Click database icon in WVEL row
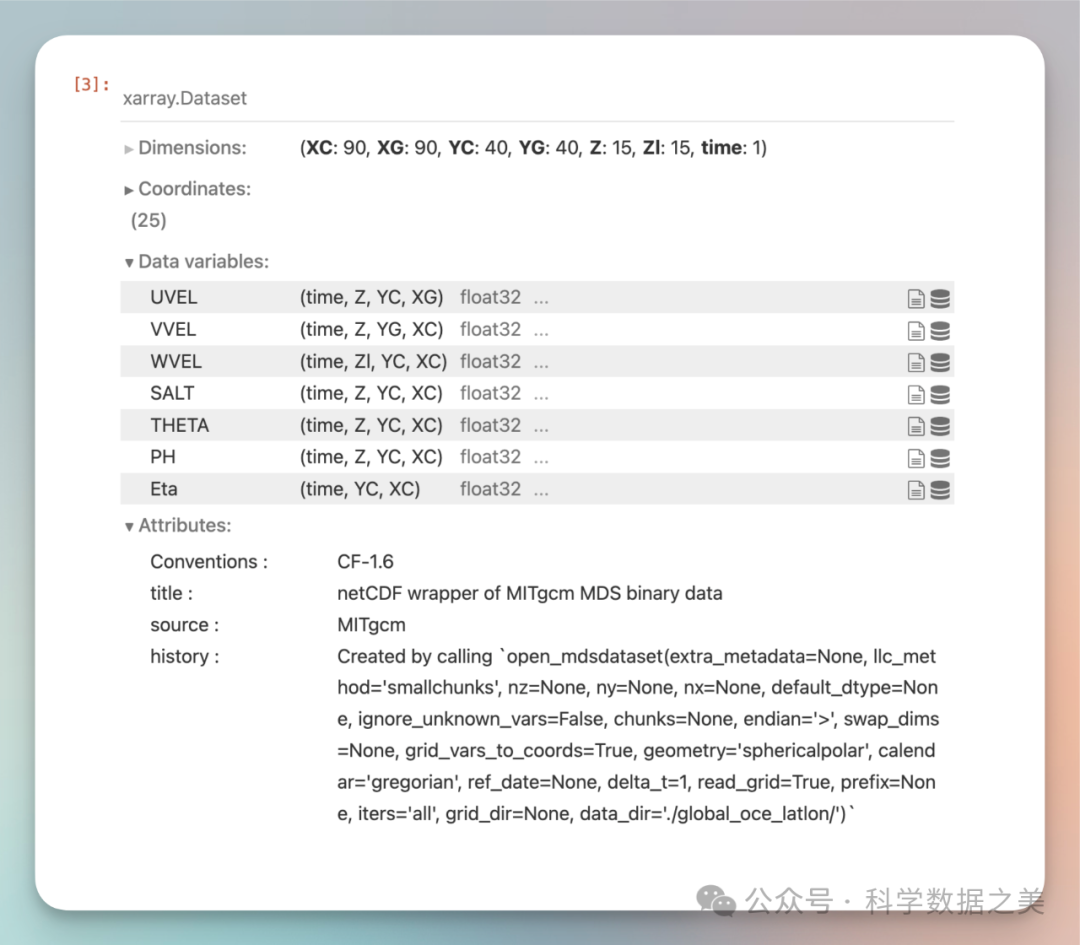Viewport: 1080px width, 945px height. click(x=940, y=362)
